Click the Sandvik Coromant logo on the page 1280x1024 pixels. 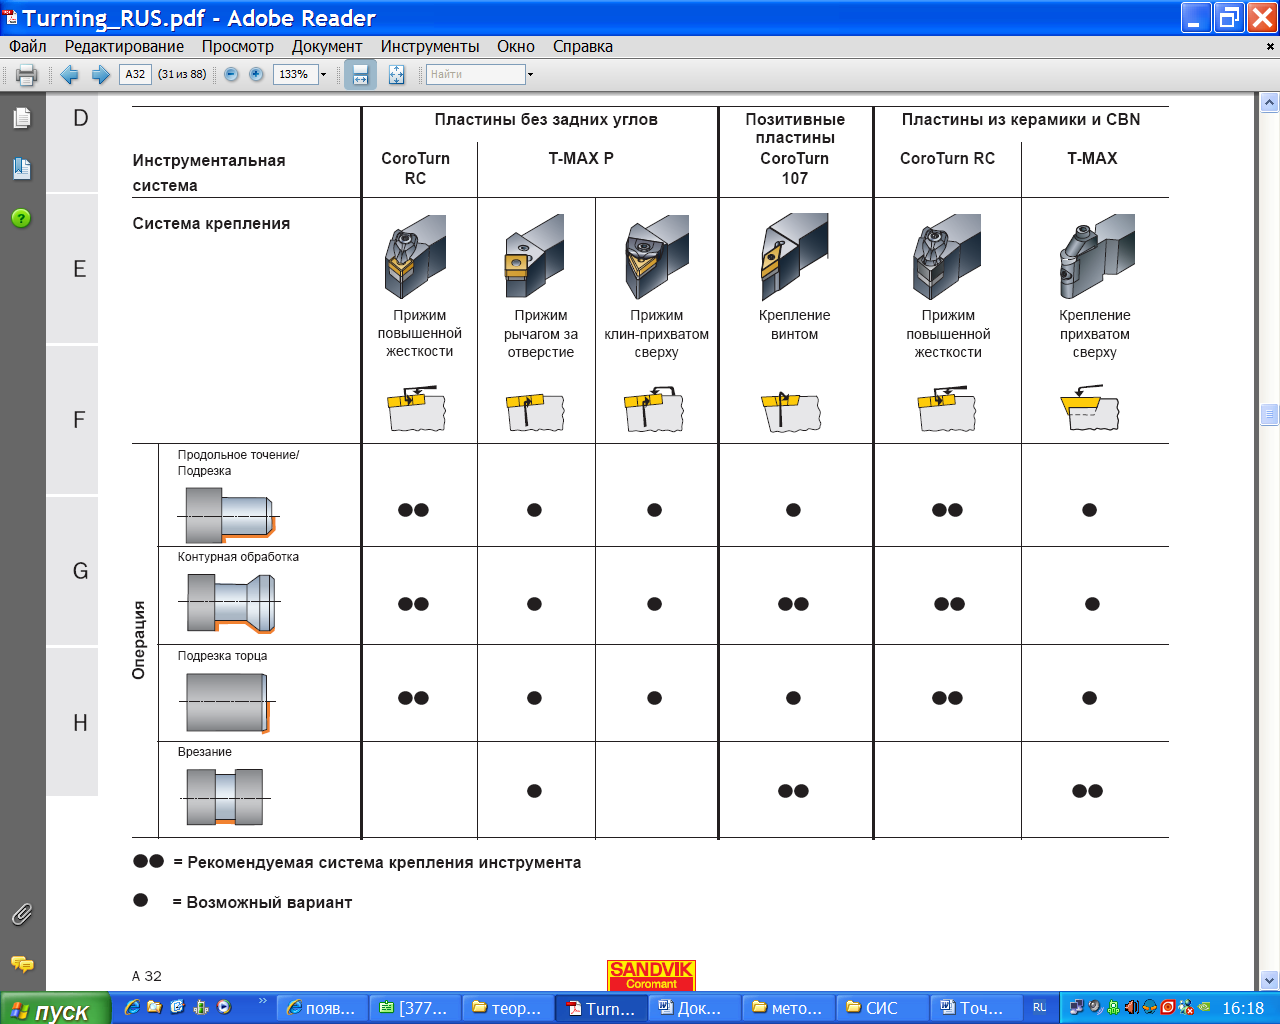click(x=651, y=976)
